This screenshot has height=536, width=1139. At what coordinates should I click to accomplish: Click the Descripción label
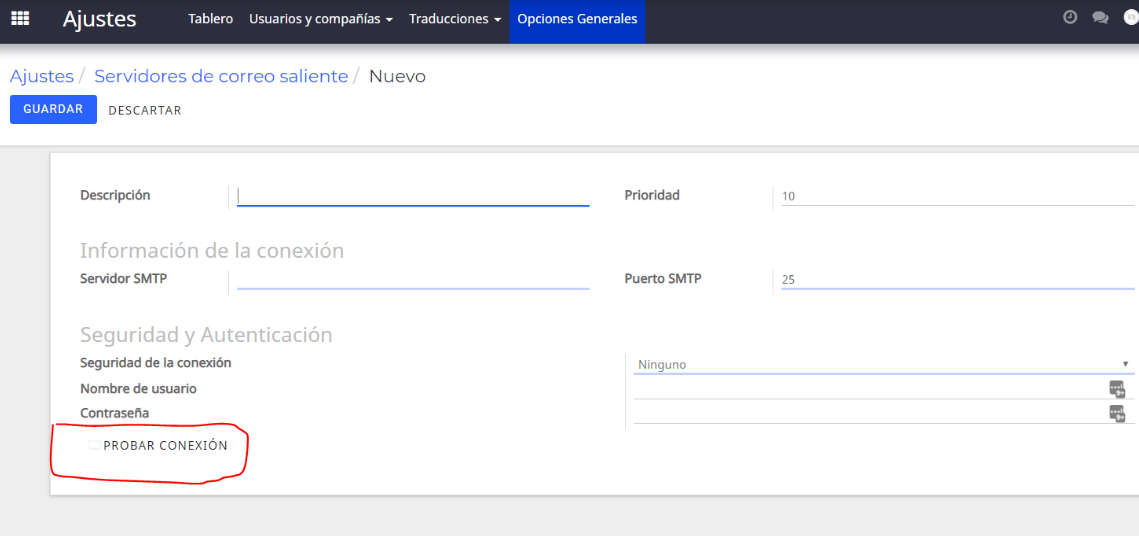[115, 195]
